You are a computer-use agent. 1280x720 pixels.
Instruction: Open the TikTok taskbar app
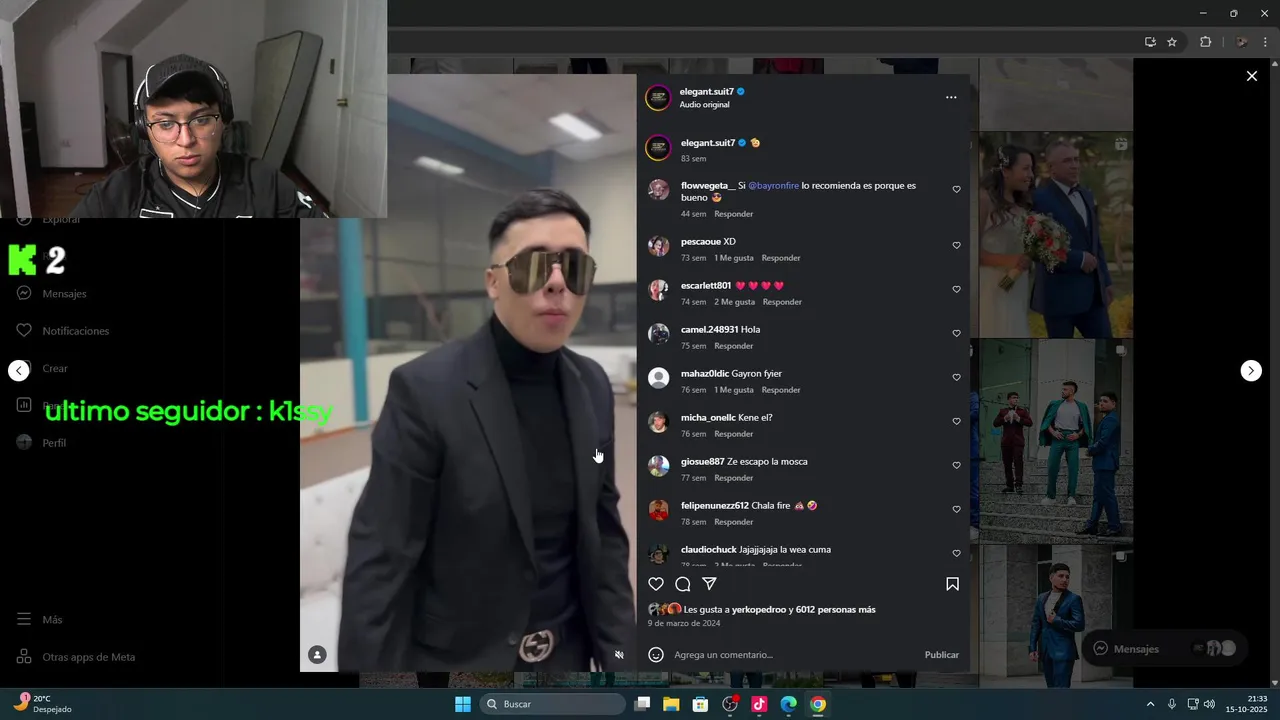click(x=759, y=704)
